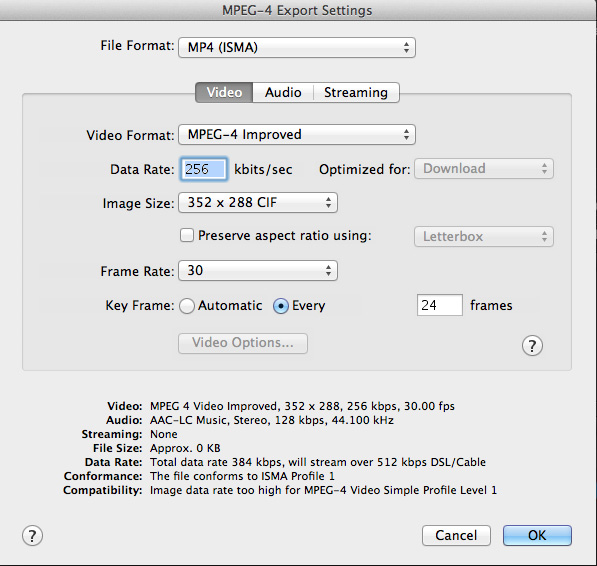Screen dimensions: 597x566
Task: Click the help icon beside Cancel row
Action: coord(32,536)
